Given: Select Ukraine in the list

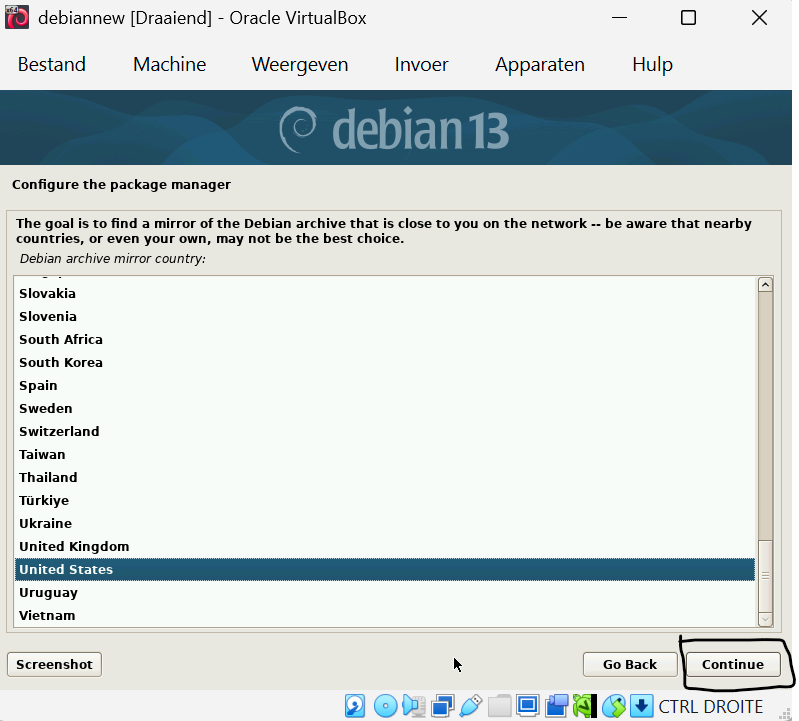Looking at the screenshot, I should point(385,523).
